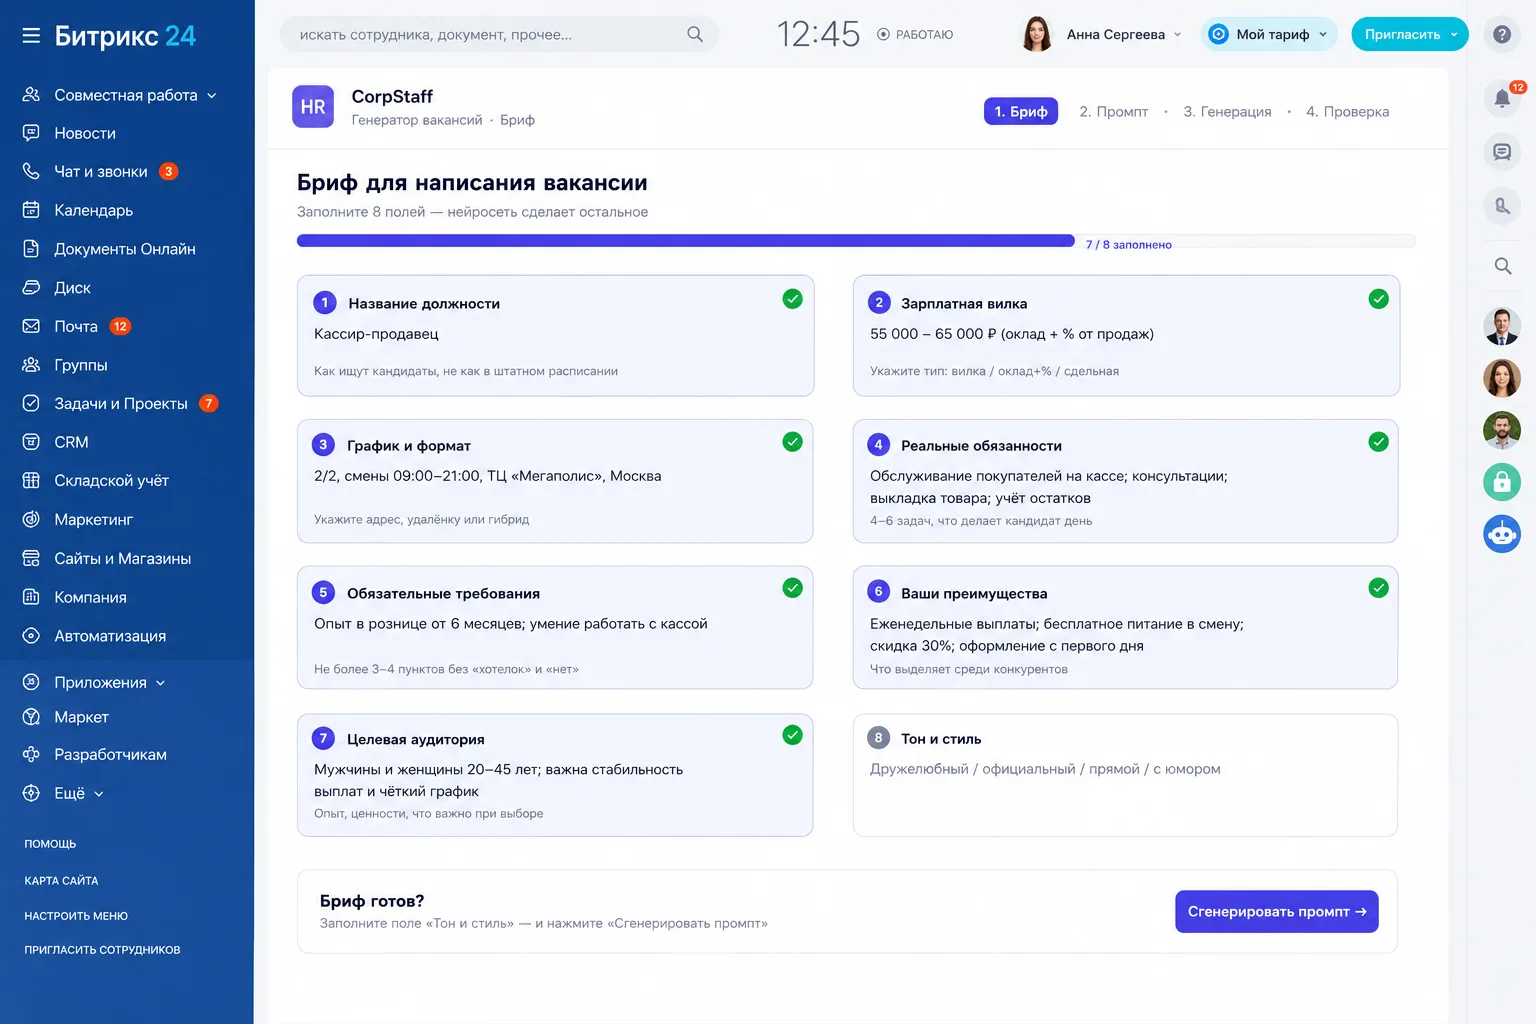Open notifications bell with badge 12

[1502, 97]
